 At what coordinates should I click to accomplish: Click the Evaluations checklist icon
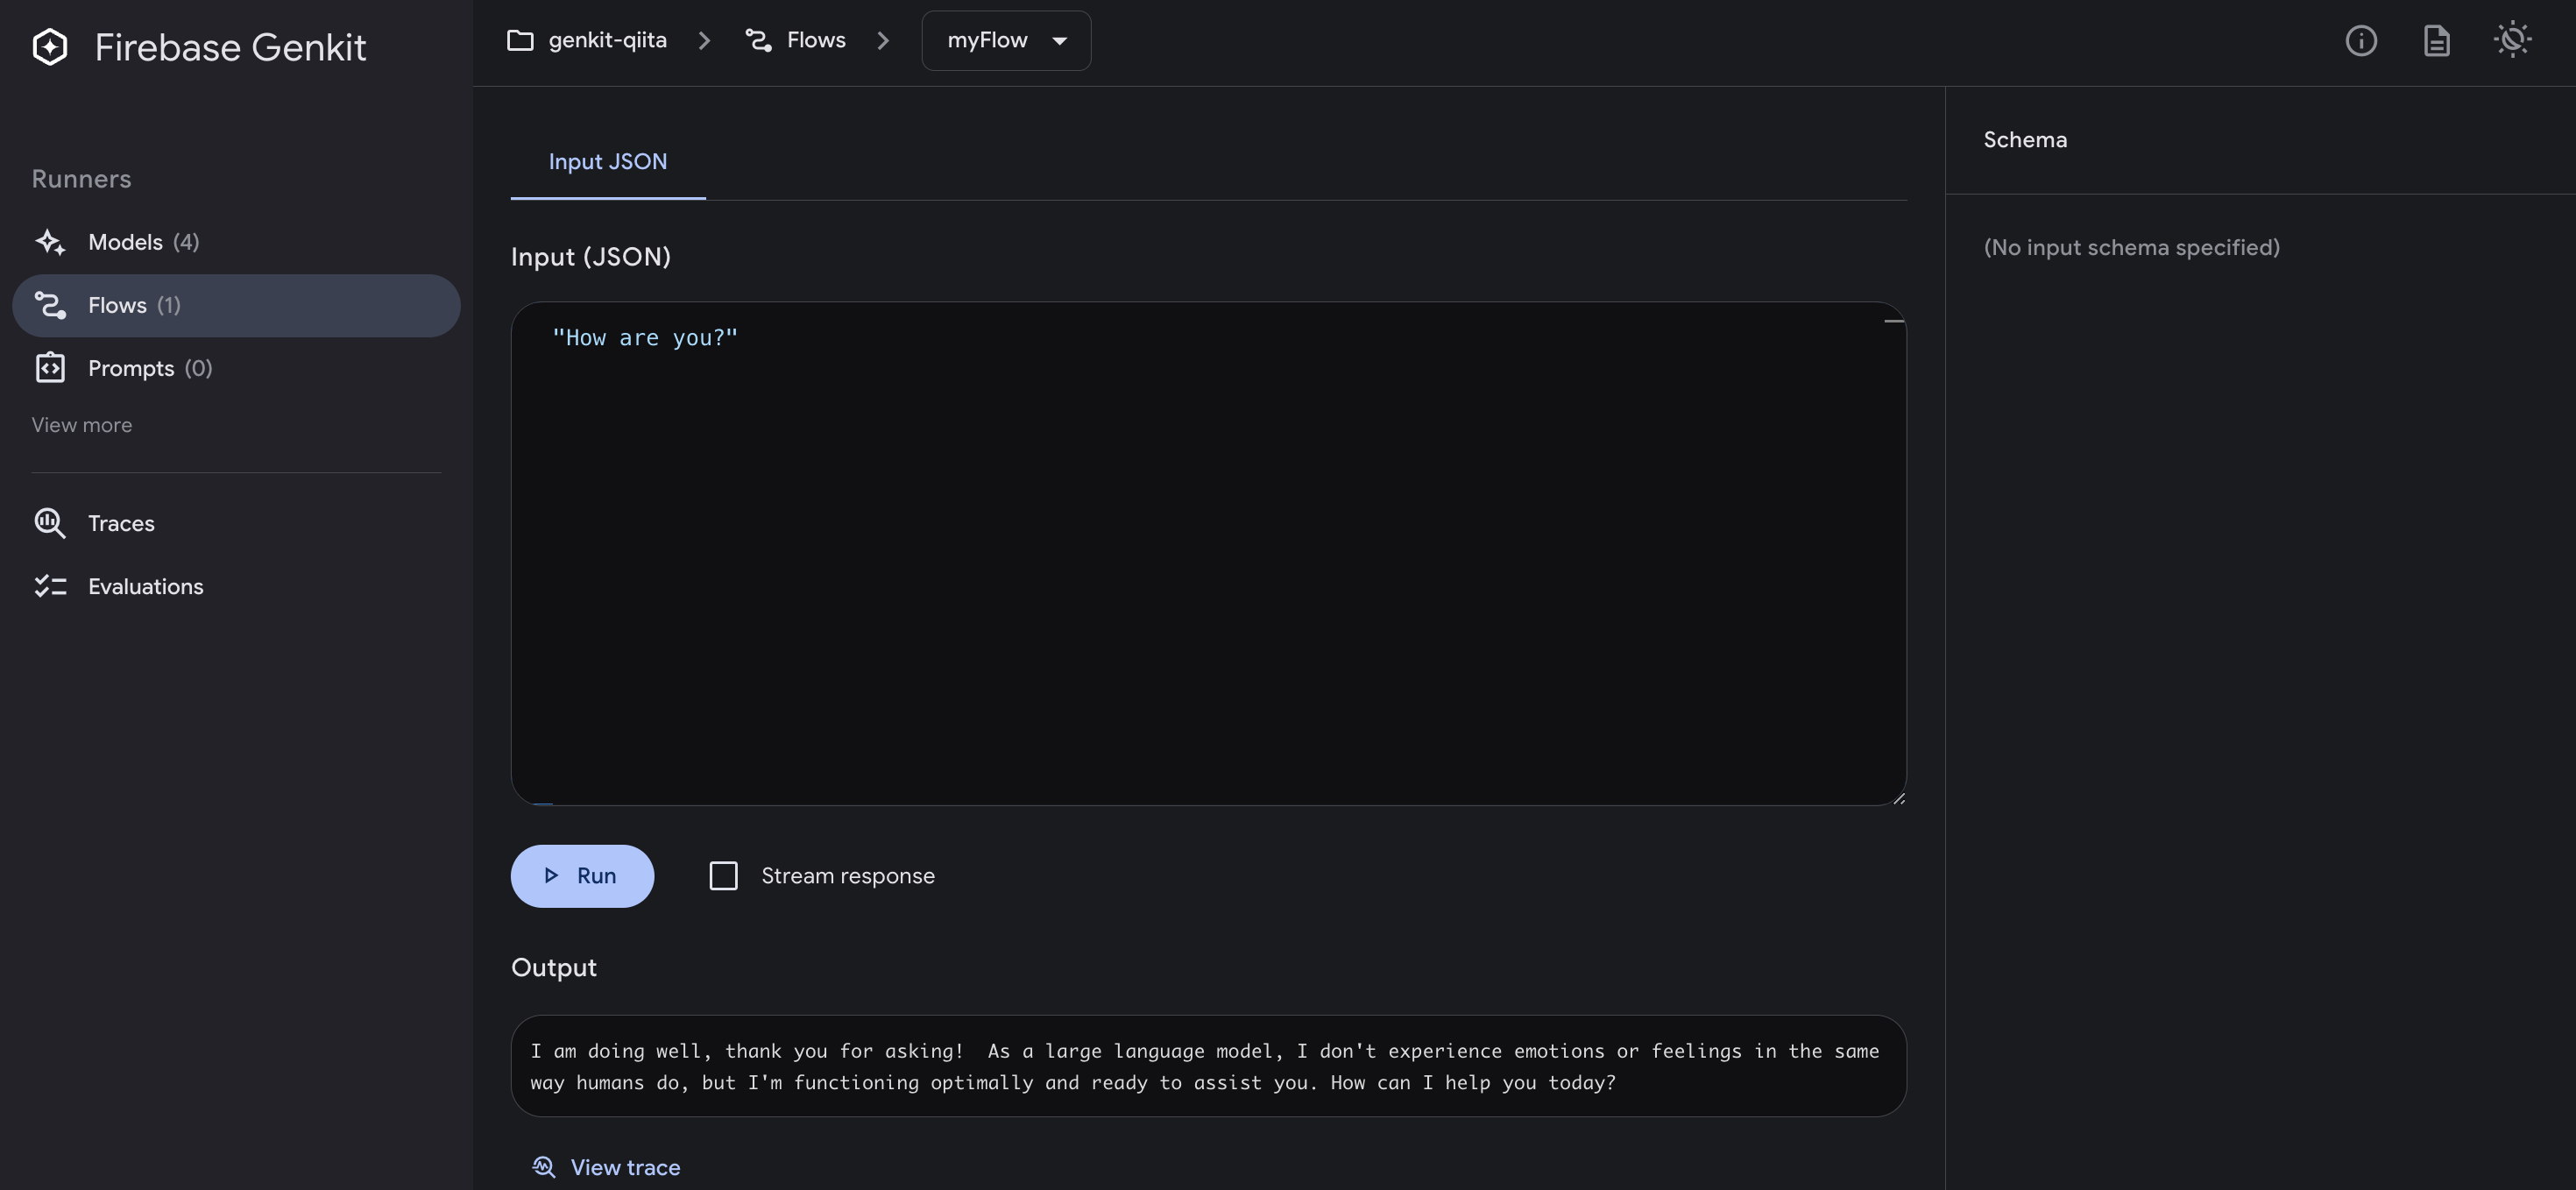(x=50, y=586)
